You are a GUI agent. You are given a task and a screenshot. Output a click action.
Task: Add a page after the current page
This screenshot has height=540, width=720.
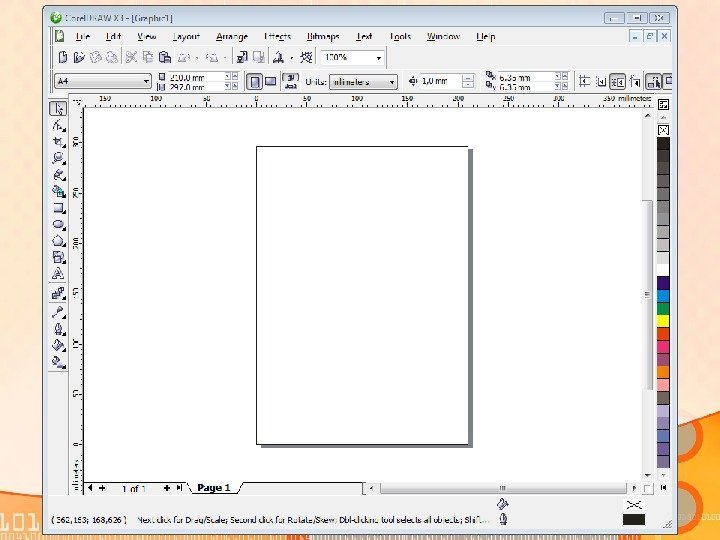166,488
